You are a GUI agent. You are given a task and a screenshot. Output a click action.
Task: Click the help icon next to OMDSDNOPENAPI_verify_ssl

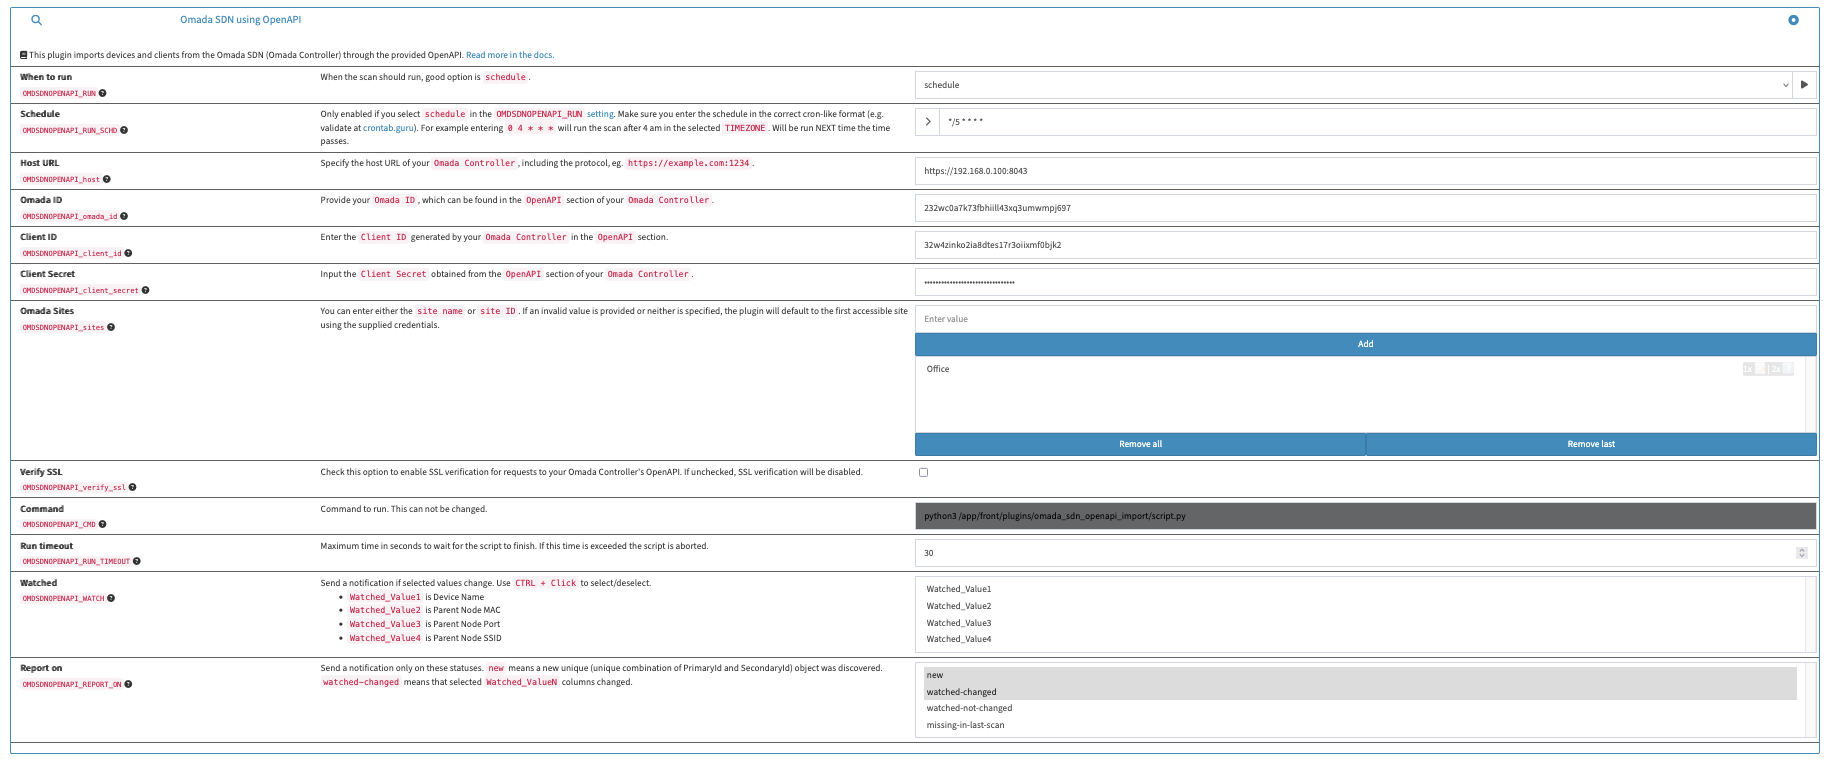pyautogui.click(x=133, y=487)
